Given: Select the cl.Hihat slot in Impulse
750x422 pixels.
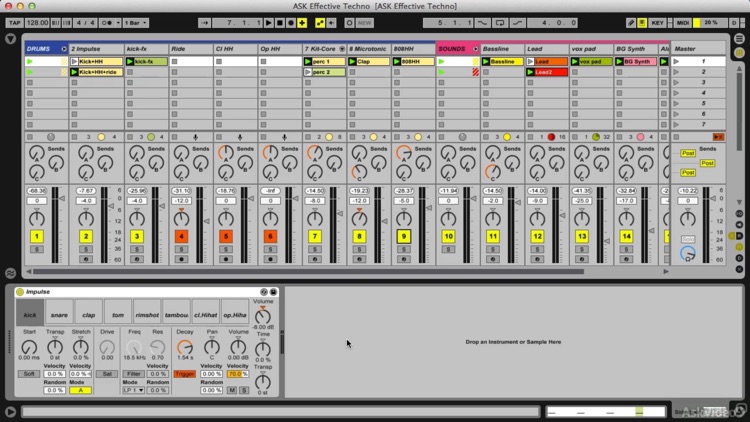Looking at the screenshot, I should click(206, 312).
